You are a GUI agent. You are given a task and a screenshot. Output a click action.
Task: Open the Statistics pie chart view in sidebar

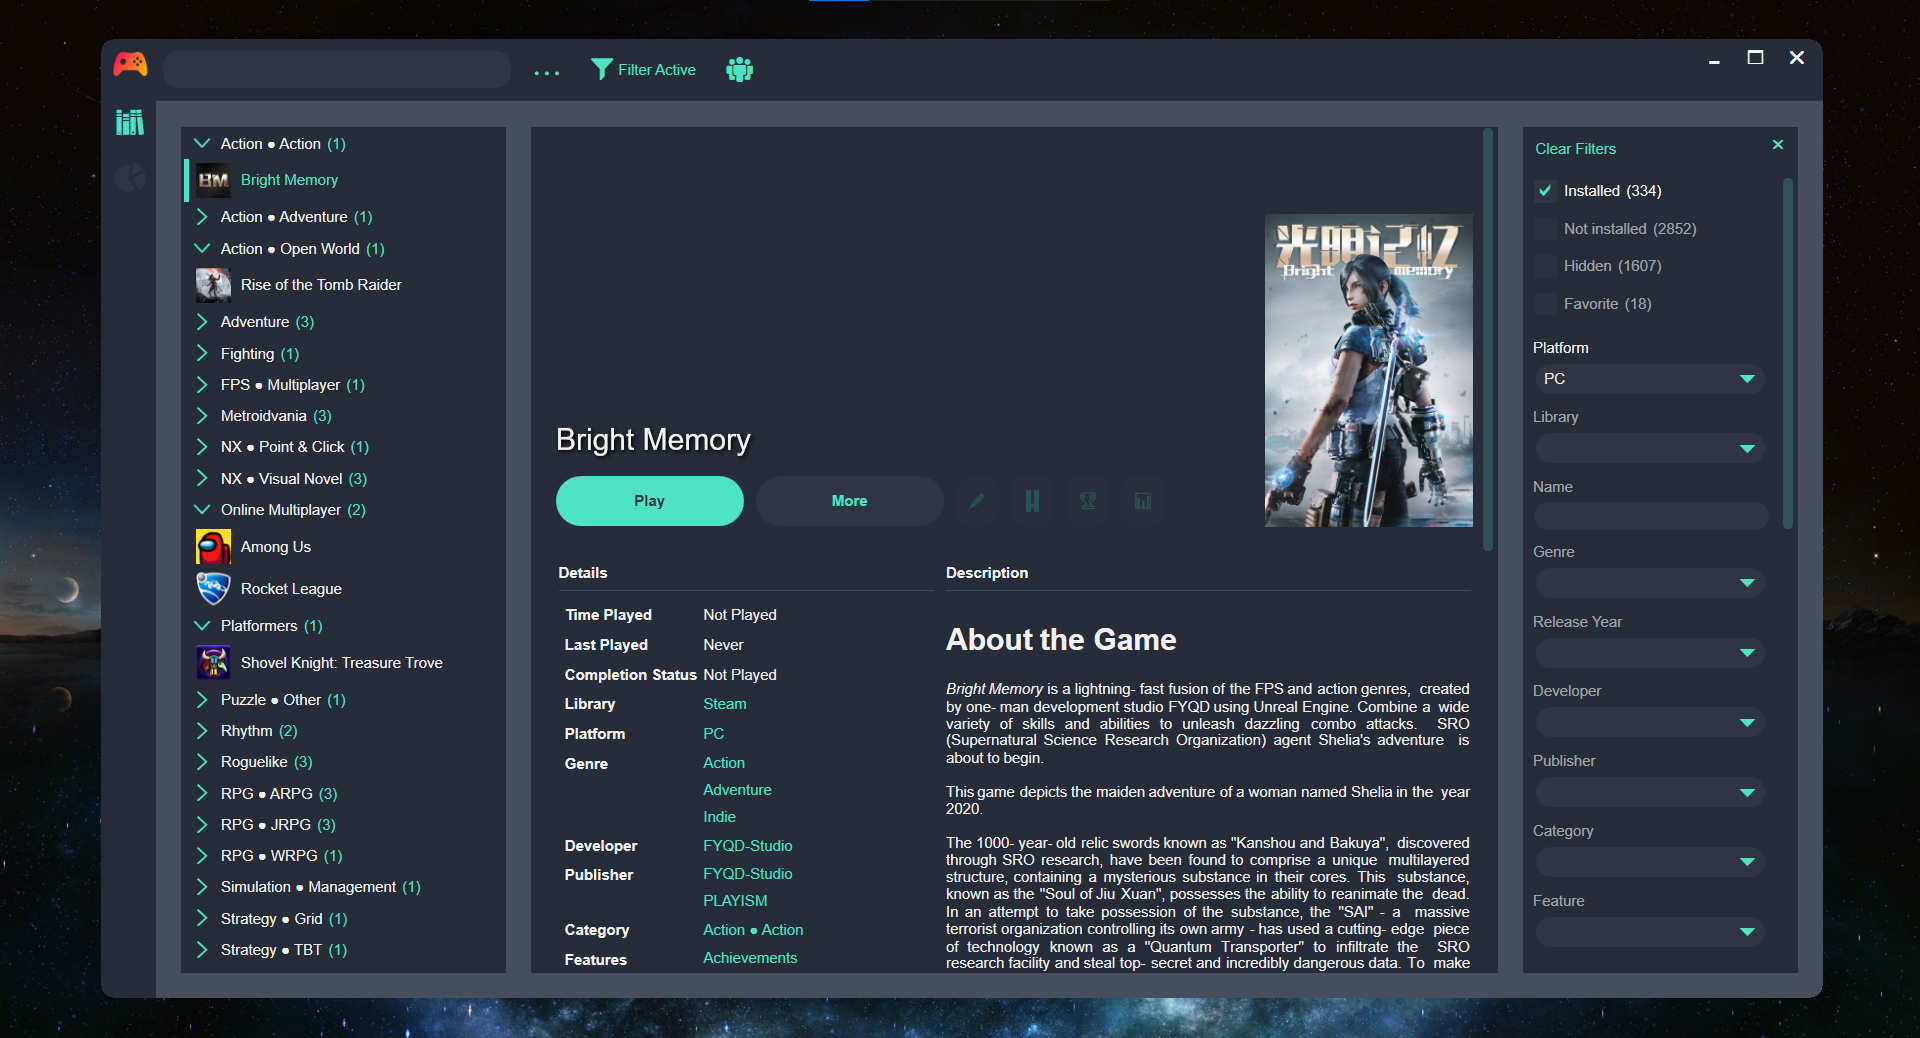point(130,178)
